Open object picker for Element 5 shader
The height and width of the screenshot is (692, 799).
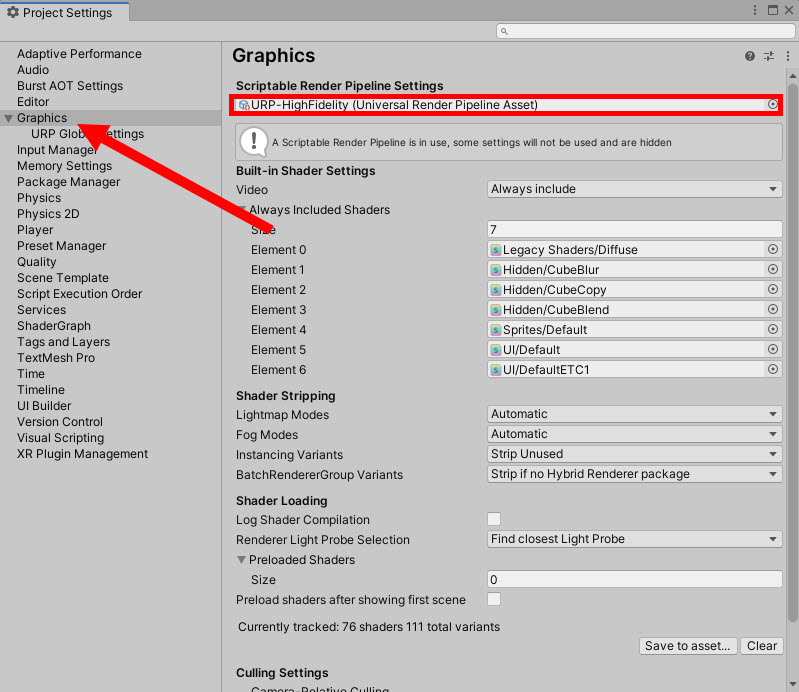click(x=773, y=349)
